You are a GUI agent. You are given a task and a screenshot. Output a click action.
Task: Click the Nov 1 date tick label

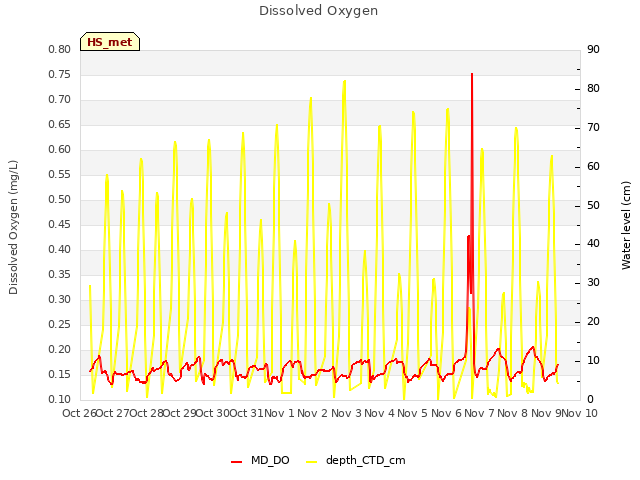[x=279, y=413]
